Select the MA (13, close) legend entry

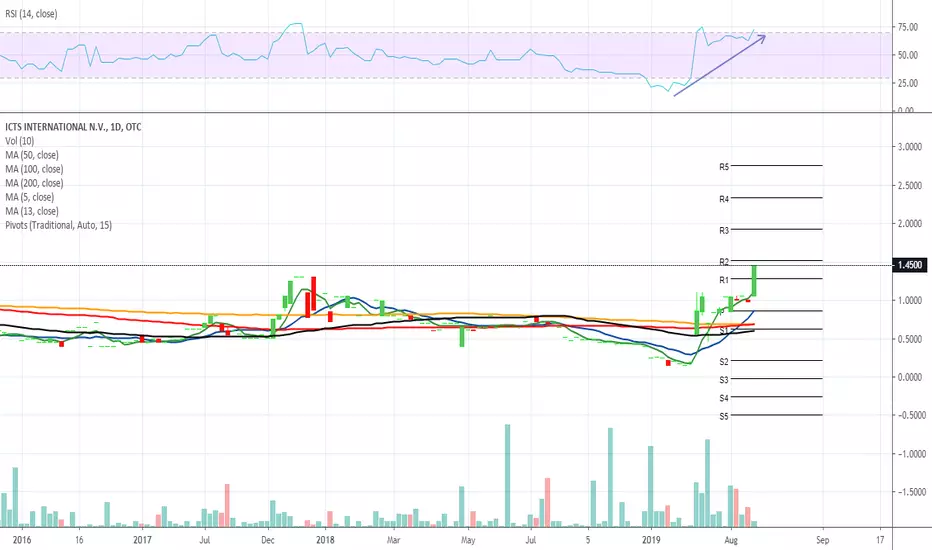(32, 211)
